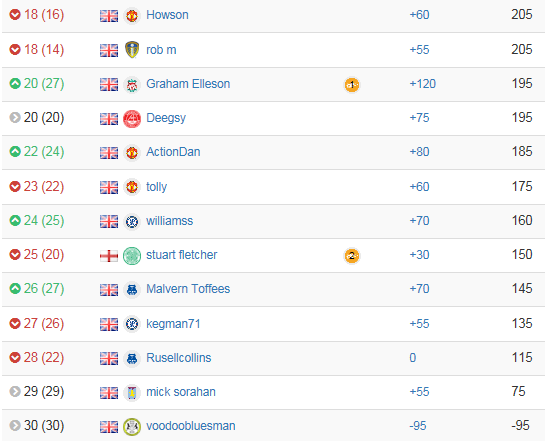Click the Leeds crest beside rob m

(132, 50)
